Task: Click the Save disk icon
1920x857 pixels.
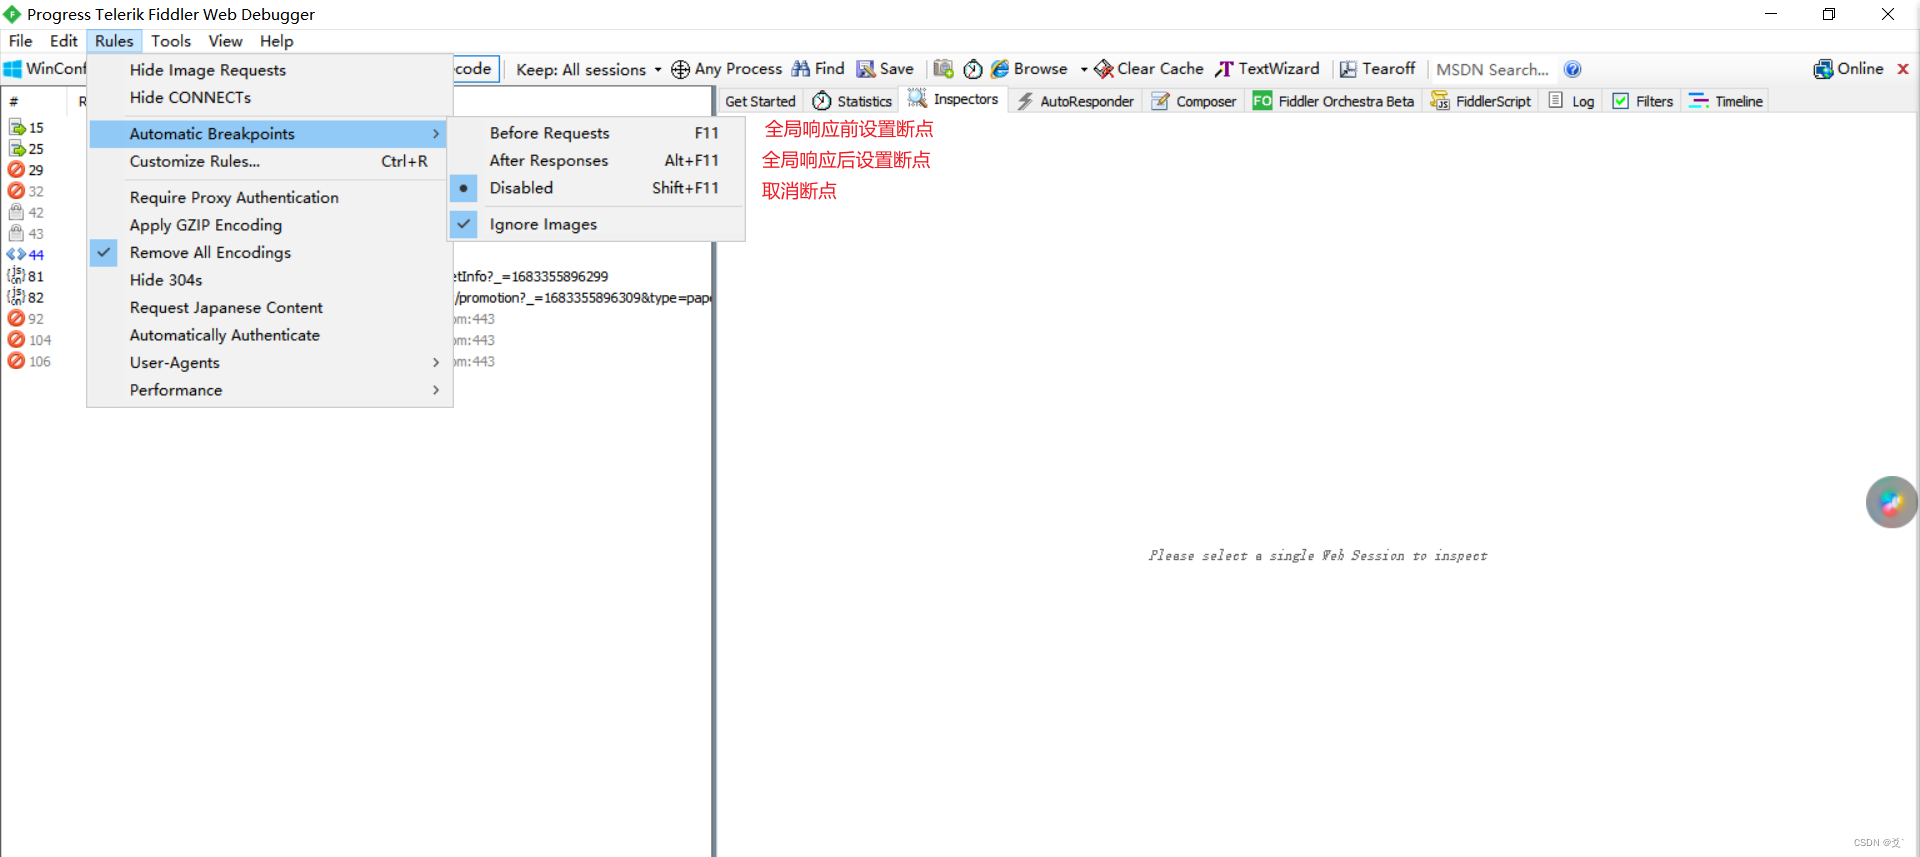Action: (x=865, y=69)
